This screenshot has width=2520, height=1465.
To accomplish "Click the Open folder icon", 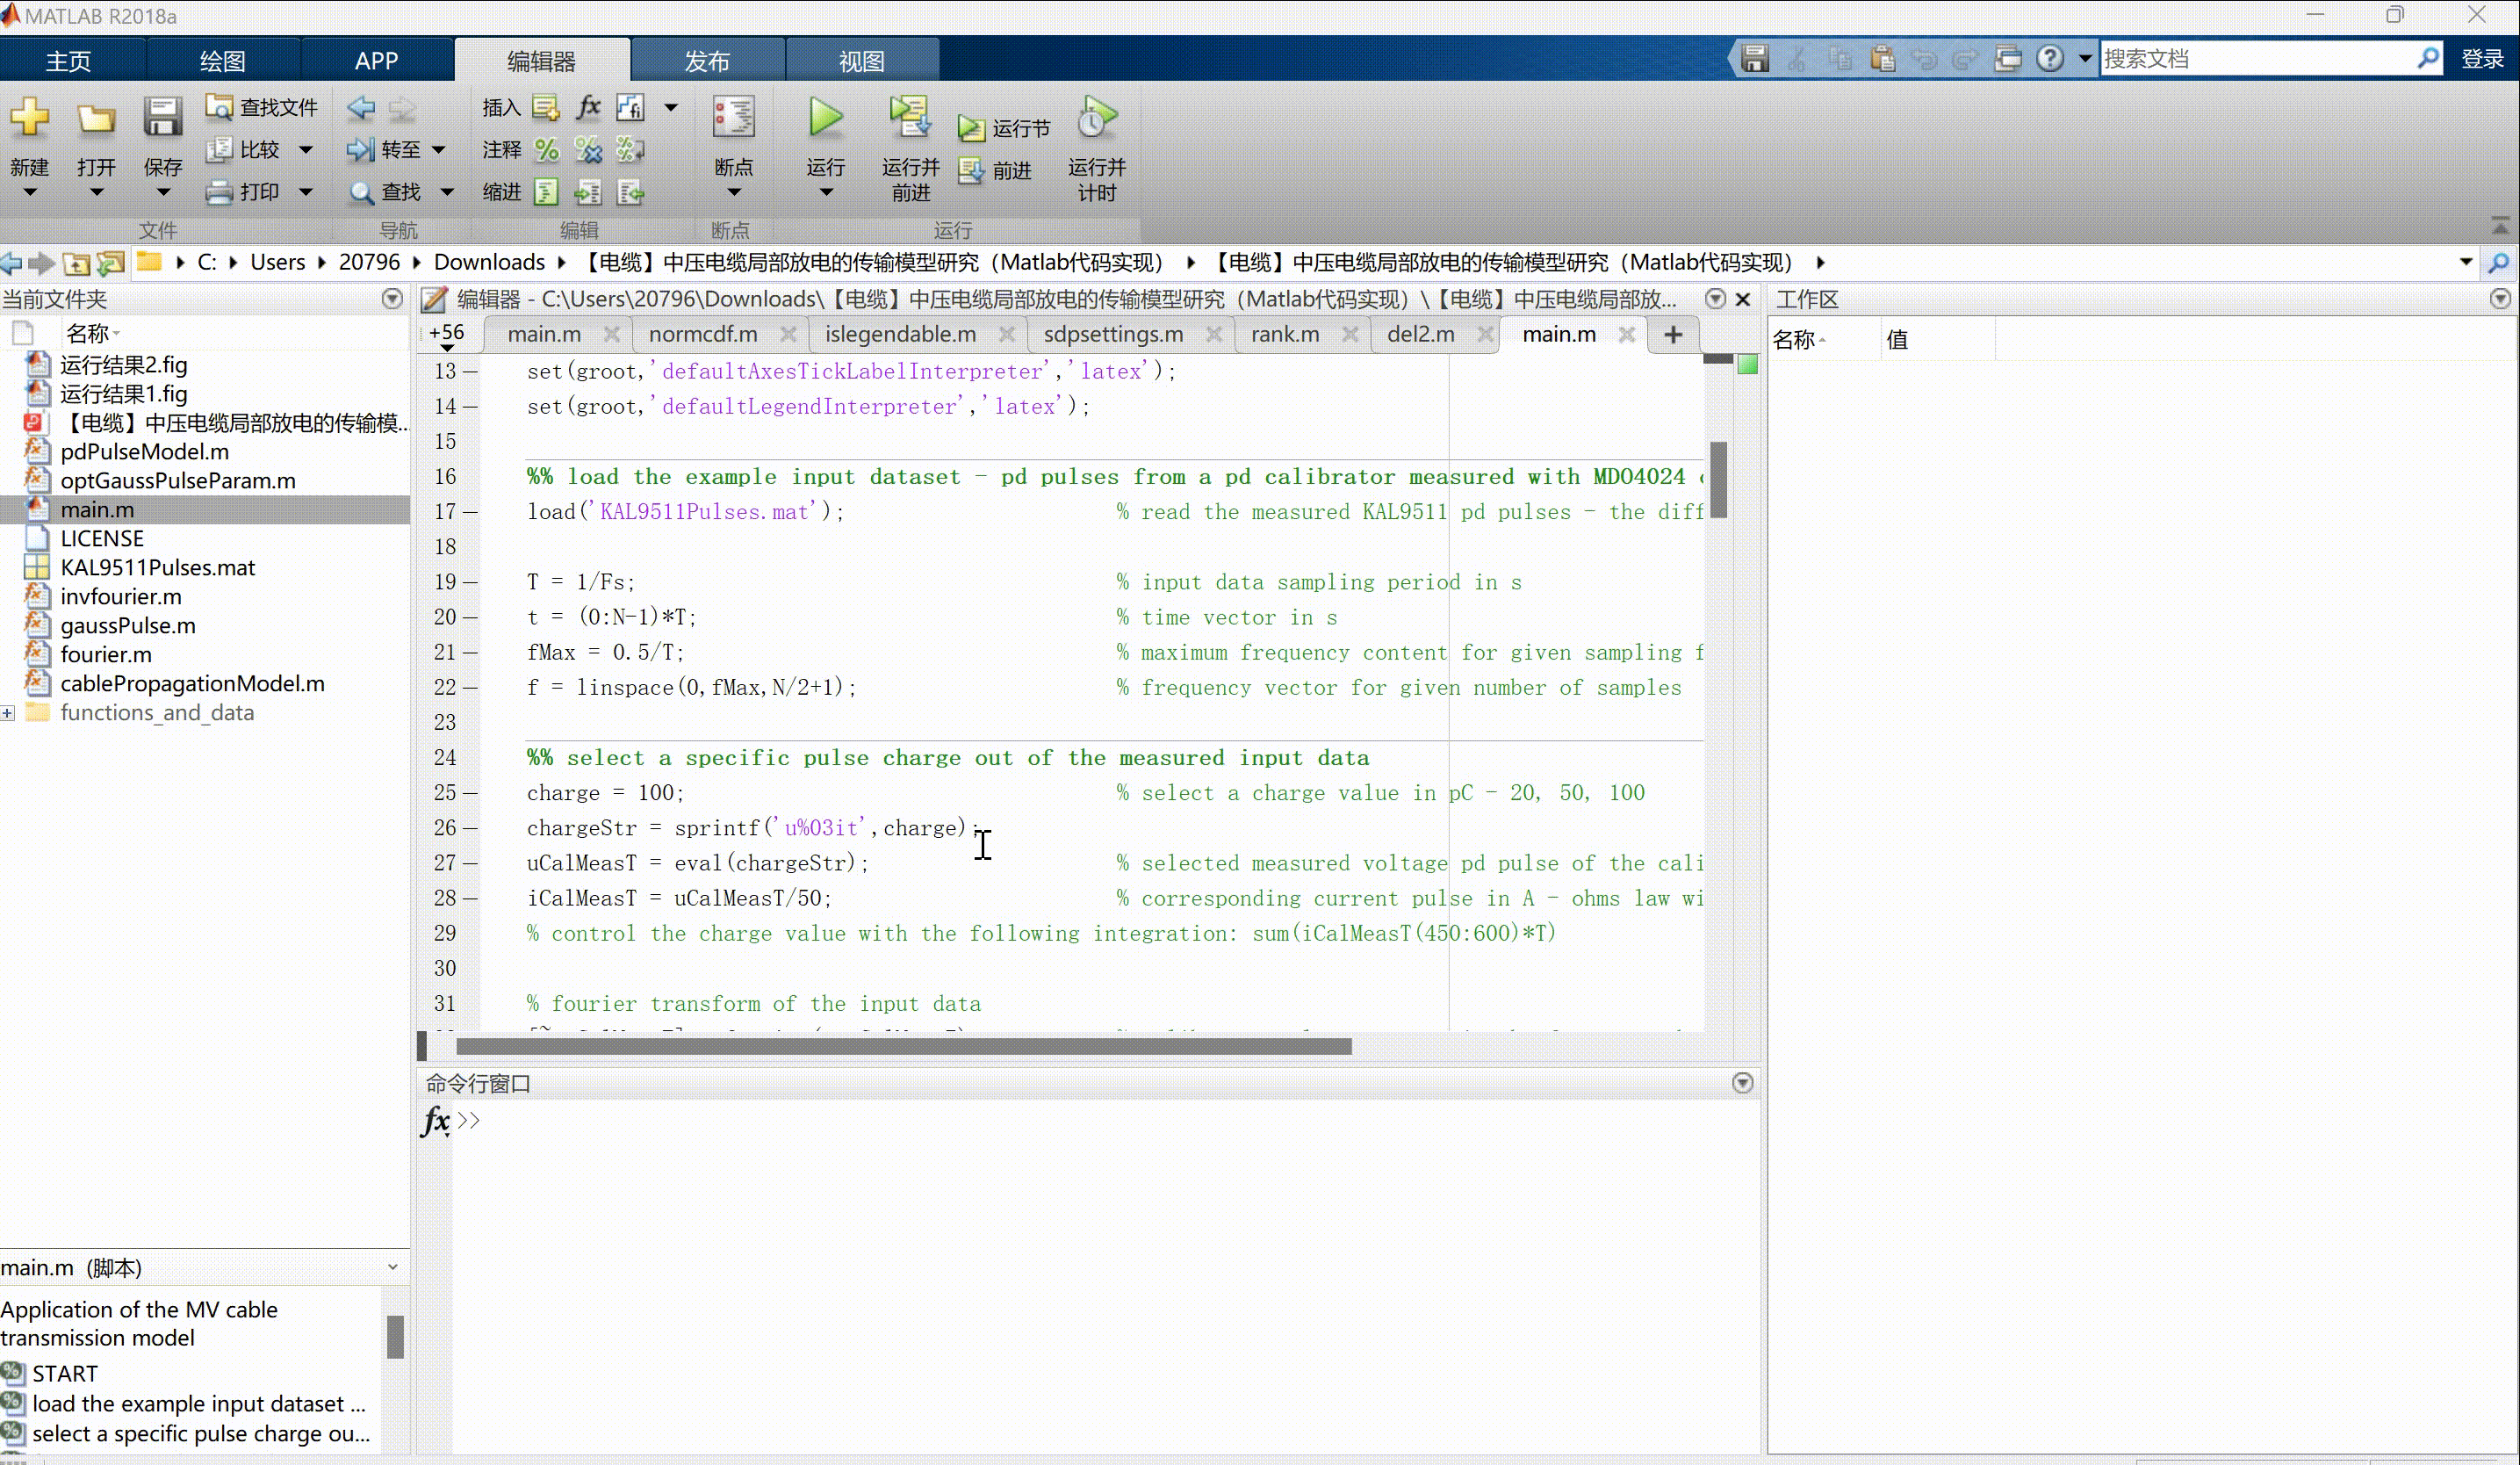I will coord(96,118).
